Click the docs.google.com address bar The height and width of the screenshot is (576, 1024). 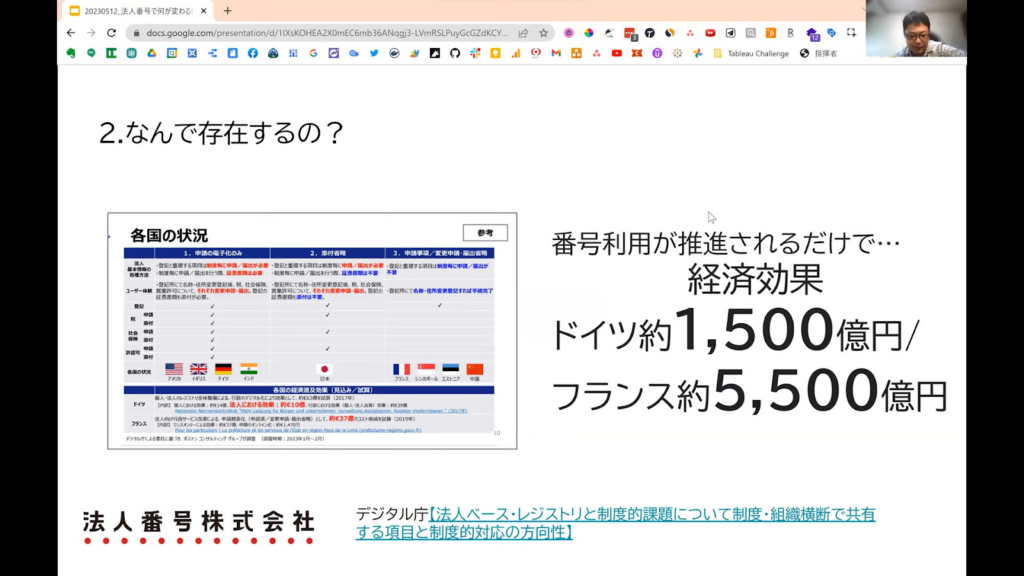320,32
